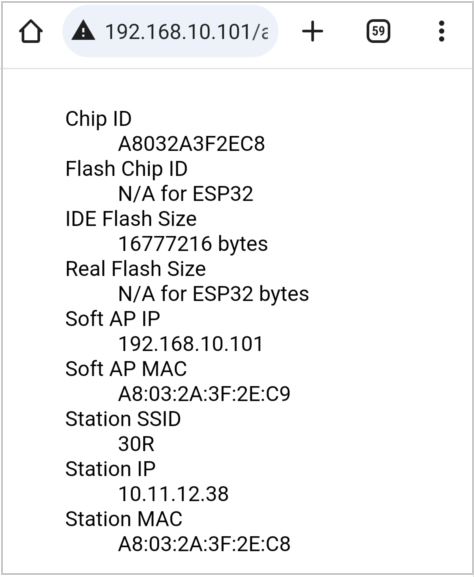
Task: Open the three-dot browser menu
Action: click(442, 31)
